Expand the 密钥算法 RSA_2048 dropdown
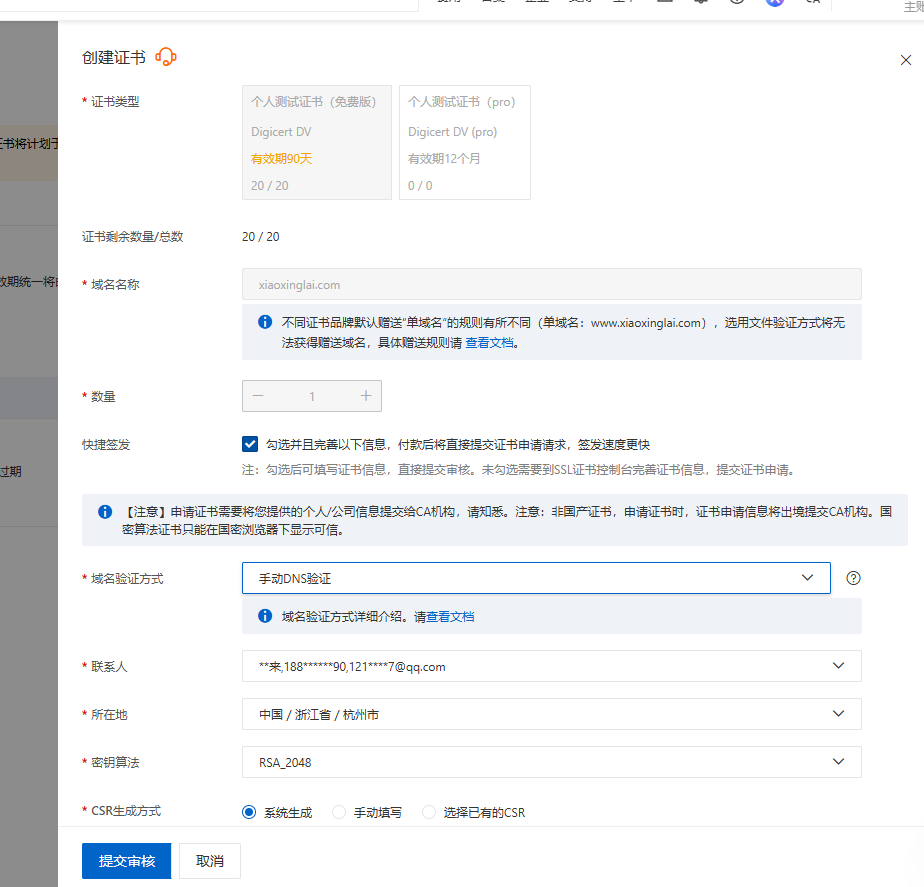The width and height of the screenshot is (924, 887). [551, 762]
